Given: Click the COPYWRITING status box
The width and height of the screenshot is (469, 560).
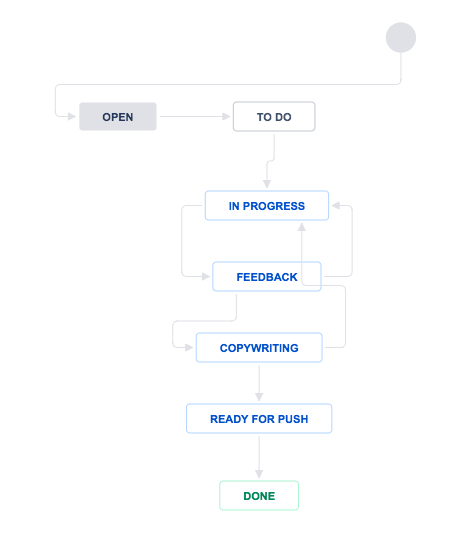Looking at the screenshot, I should point(259,348).
